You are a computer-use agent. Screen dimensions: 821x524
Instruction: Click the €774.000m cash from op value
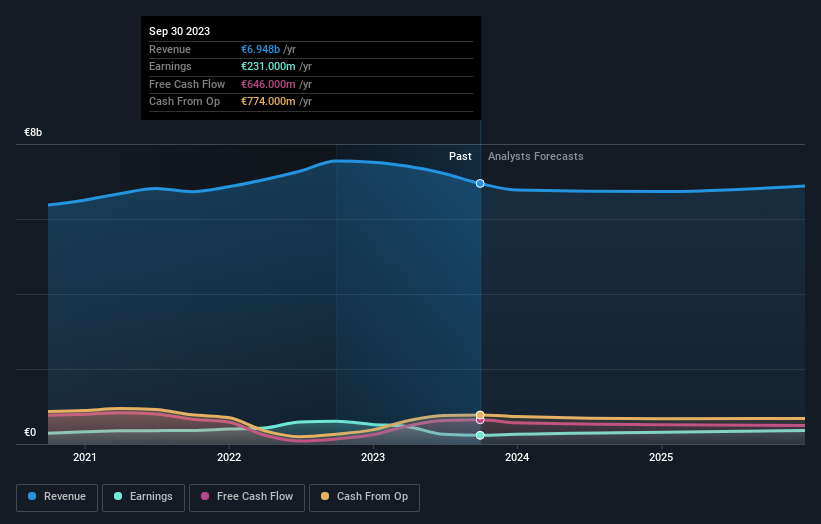(268, 102)
